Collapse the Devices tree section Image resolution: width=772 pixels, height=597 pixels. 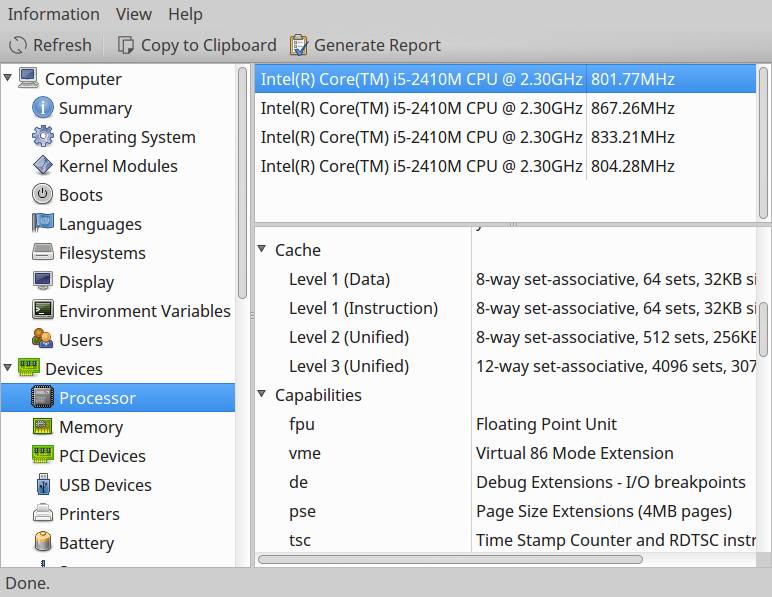click(x=7, y=368)
